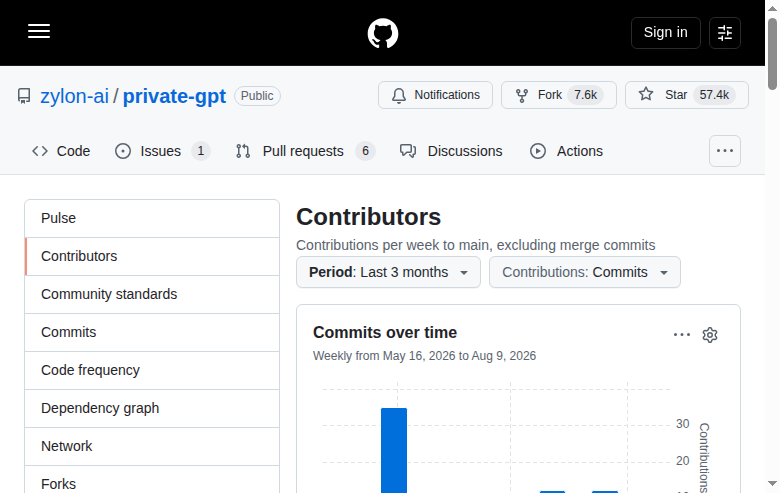780x493 pixels.
Task: Switch to the Discussions tab
Action: (x=451, y=151)
